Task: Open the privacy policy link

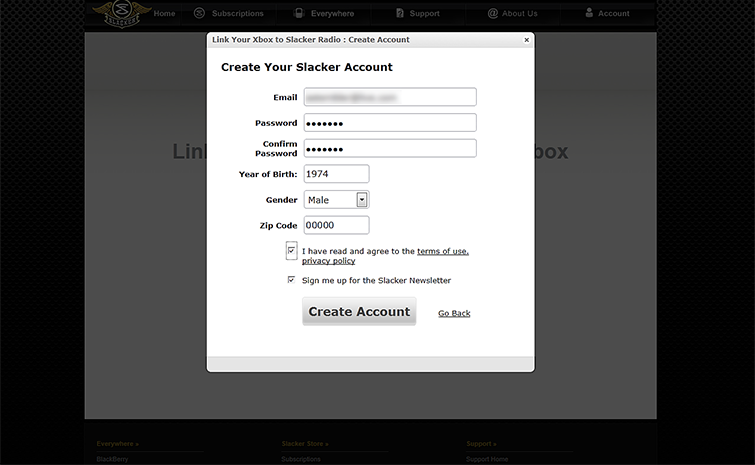Action: tap(328, 261)
